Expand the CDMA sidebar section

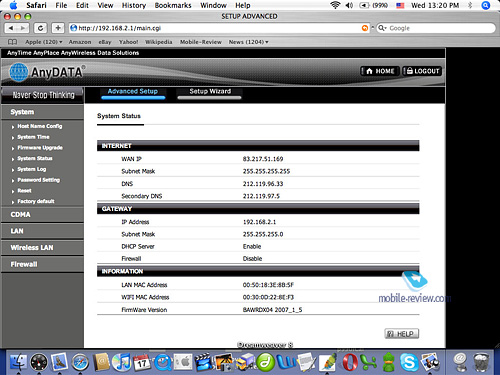[x=42, y=215]
